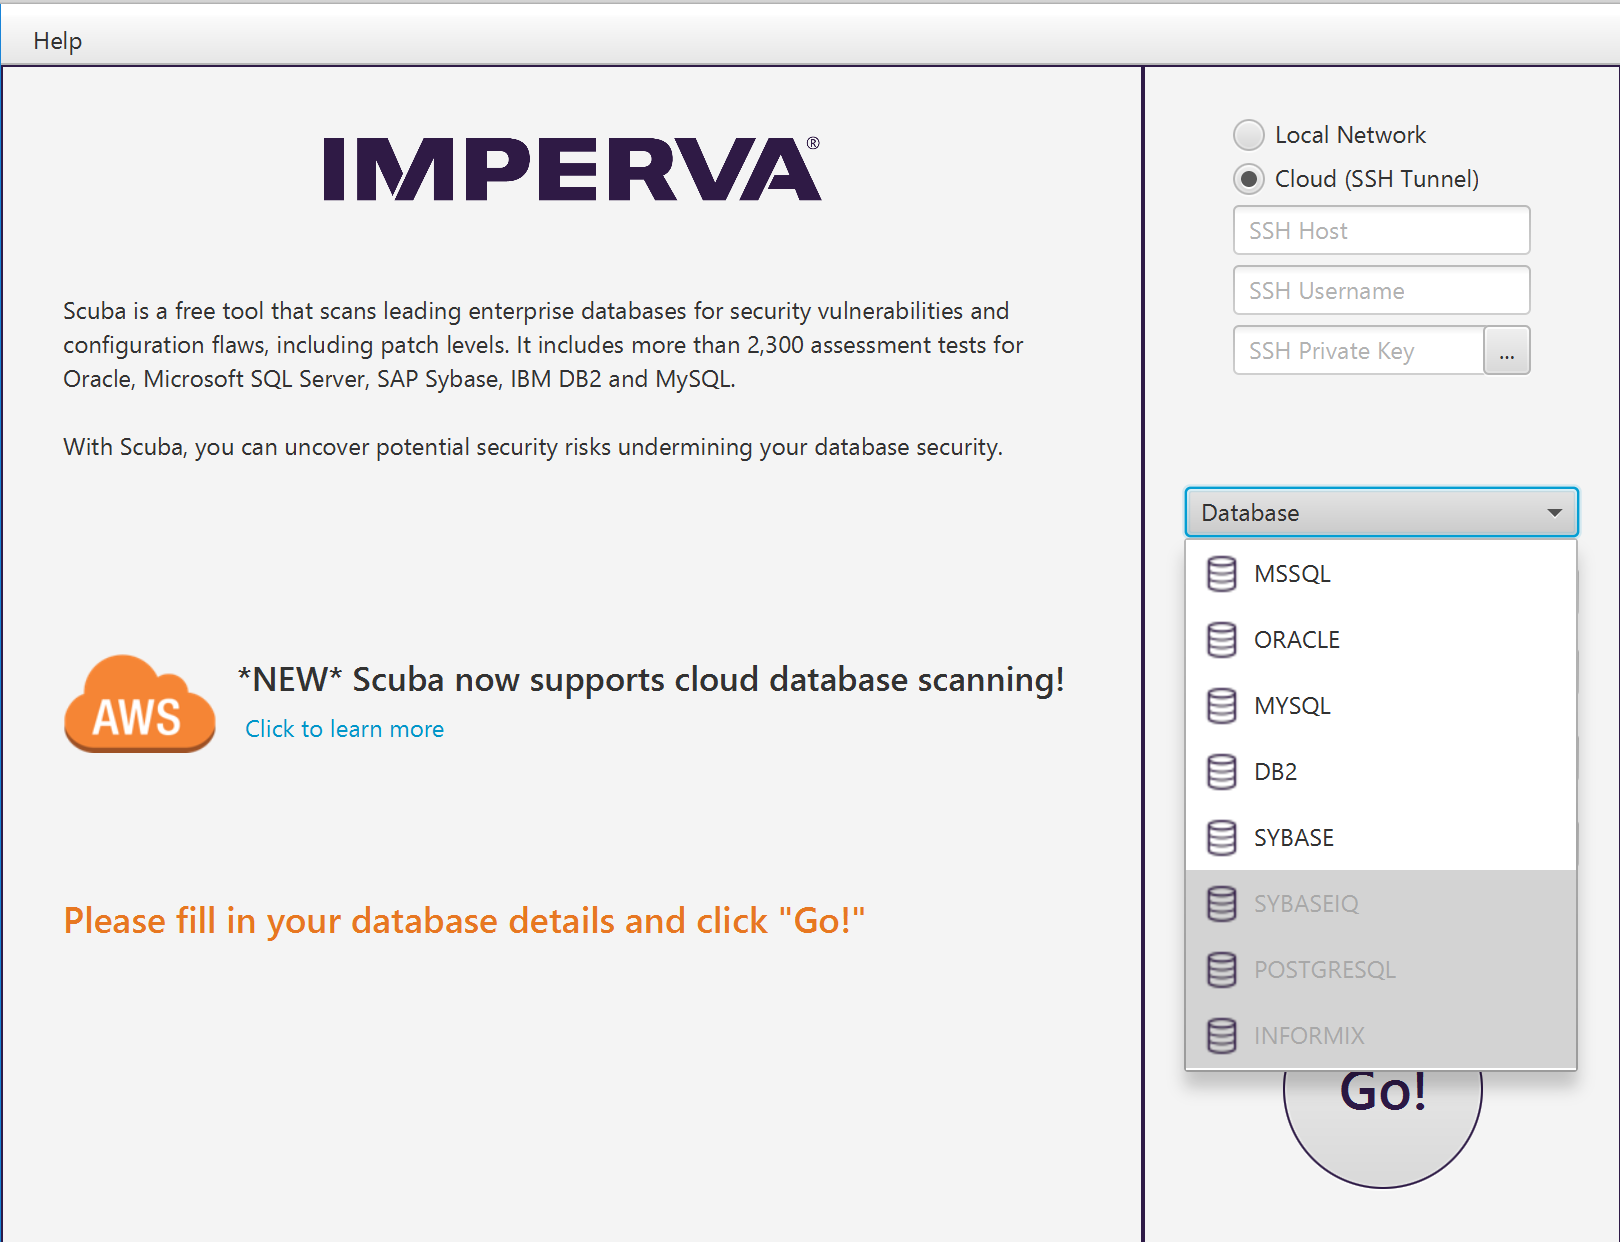Click the MSSQL database icon
Viewport: 1620px width, 1242px height.
1221,574
